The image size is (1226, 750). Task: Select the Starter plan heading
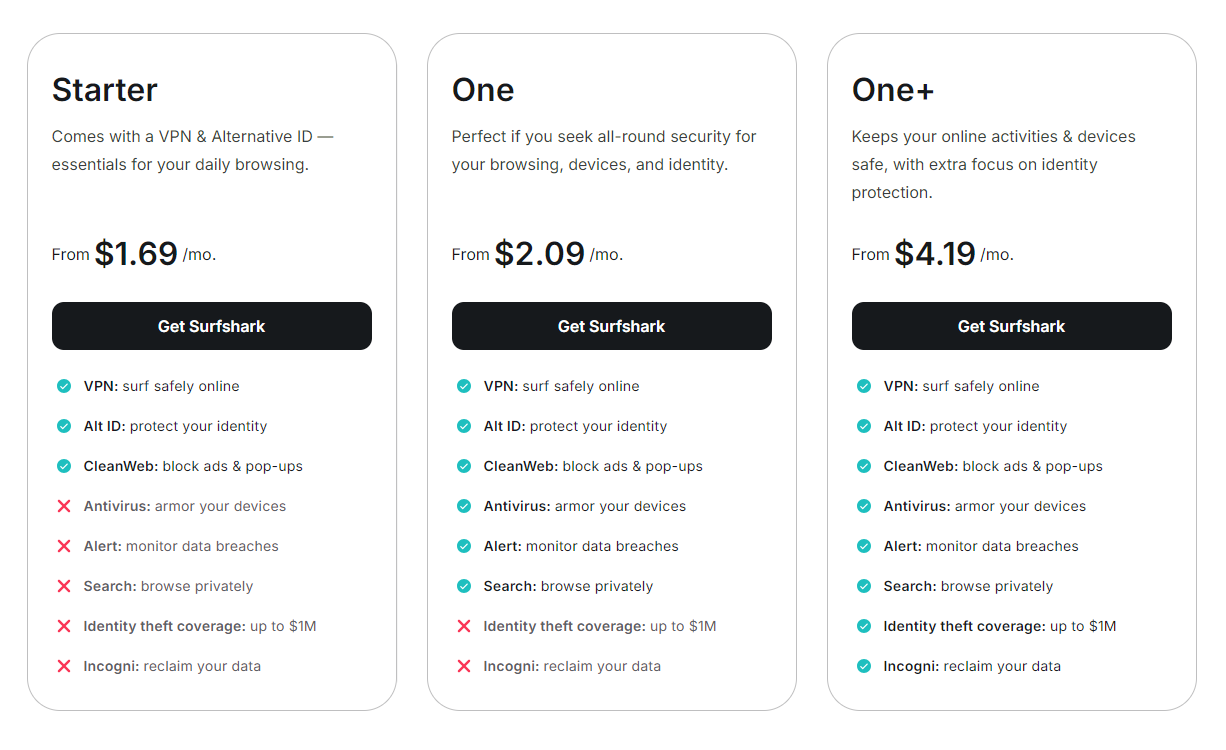coord(105,90)
